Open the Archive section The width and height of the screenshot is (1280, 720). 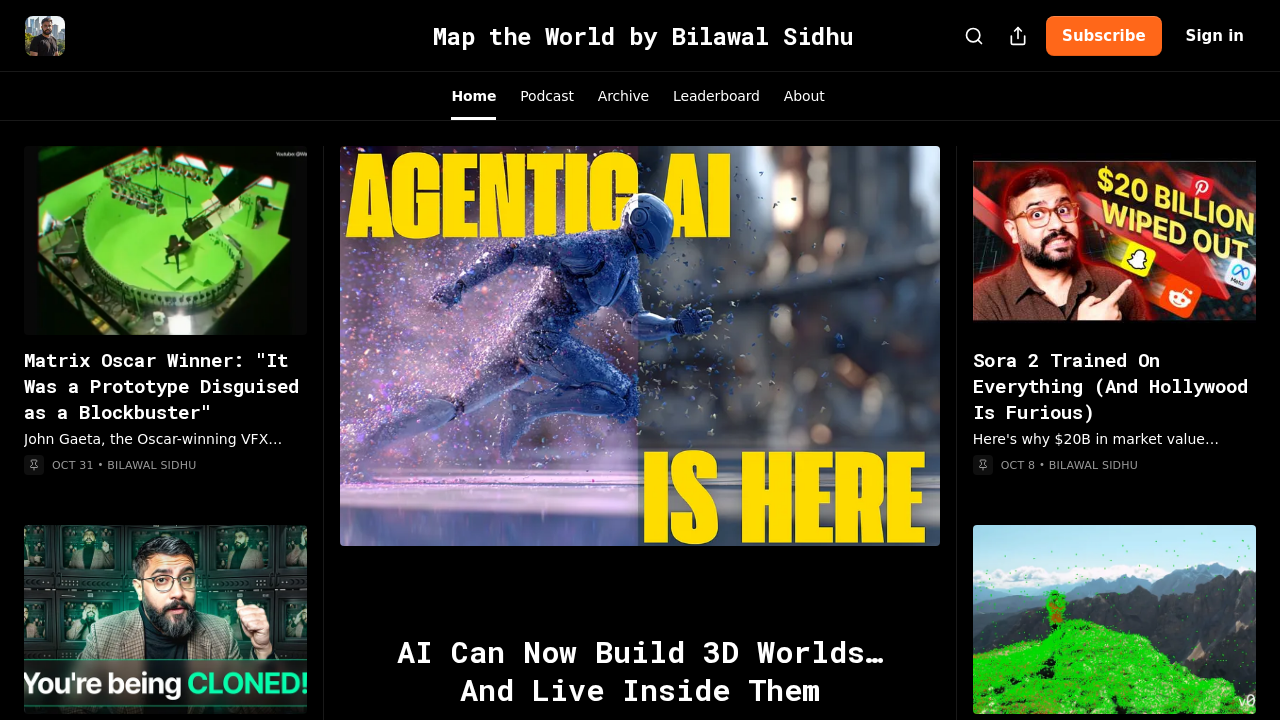tap(622, 95)
